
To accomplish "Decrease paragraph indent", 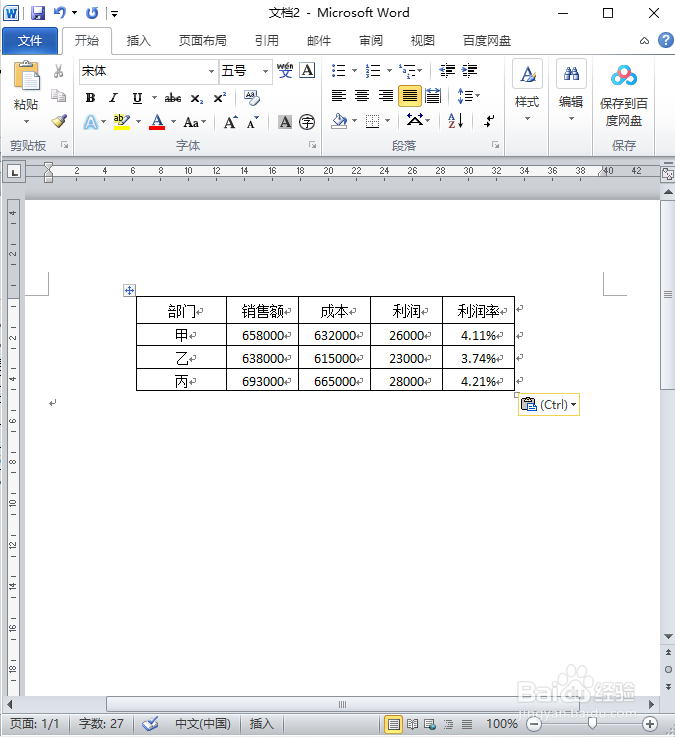I will [x=447, y=71].
